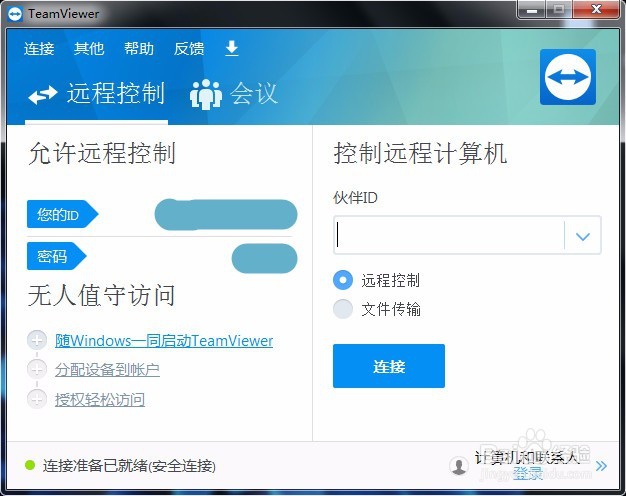
Task: Open the 反馈 menu
Action: point(189,49)
